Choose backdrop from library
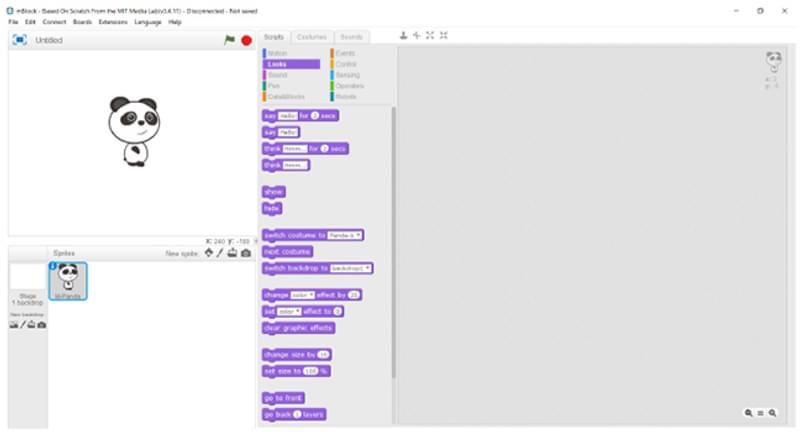The image size is (800, 432). (x=14, y=324)
